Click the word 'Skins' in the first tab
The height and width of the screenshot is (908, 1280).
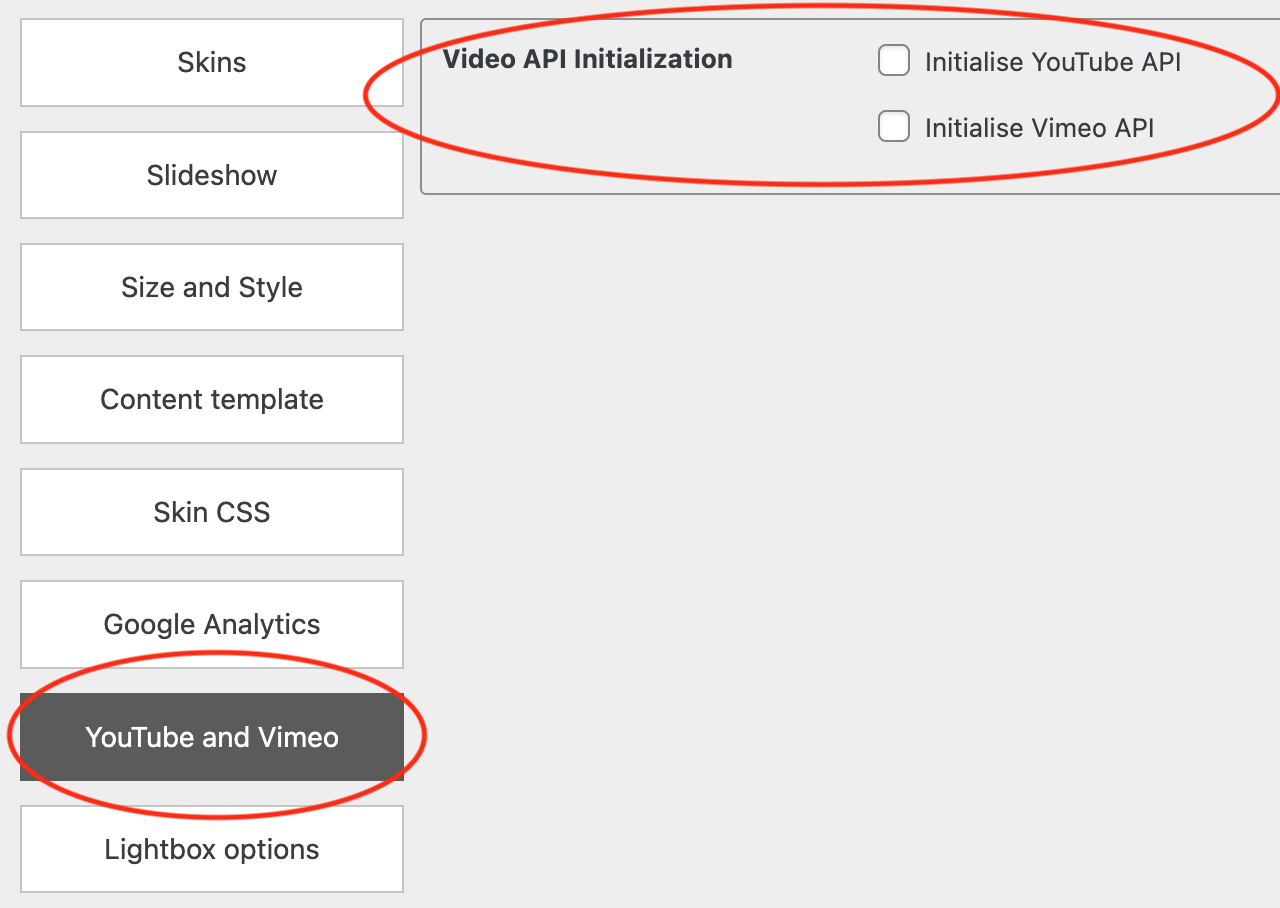211,62
